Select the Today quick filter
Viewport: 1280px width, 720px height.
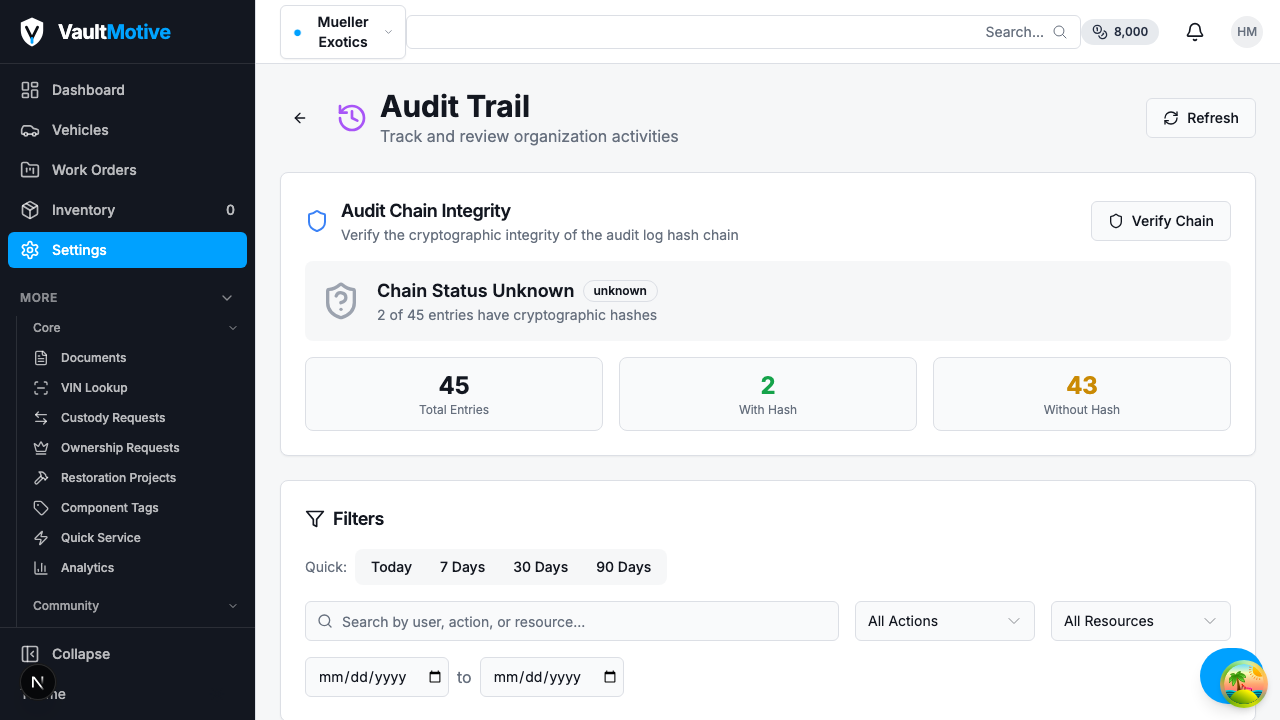coord(391,567)
